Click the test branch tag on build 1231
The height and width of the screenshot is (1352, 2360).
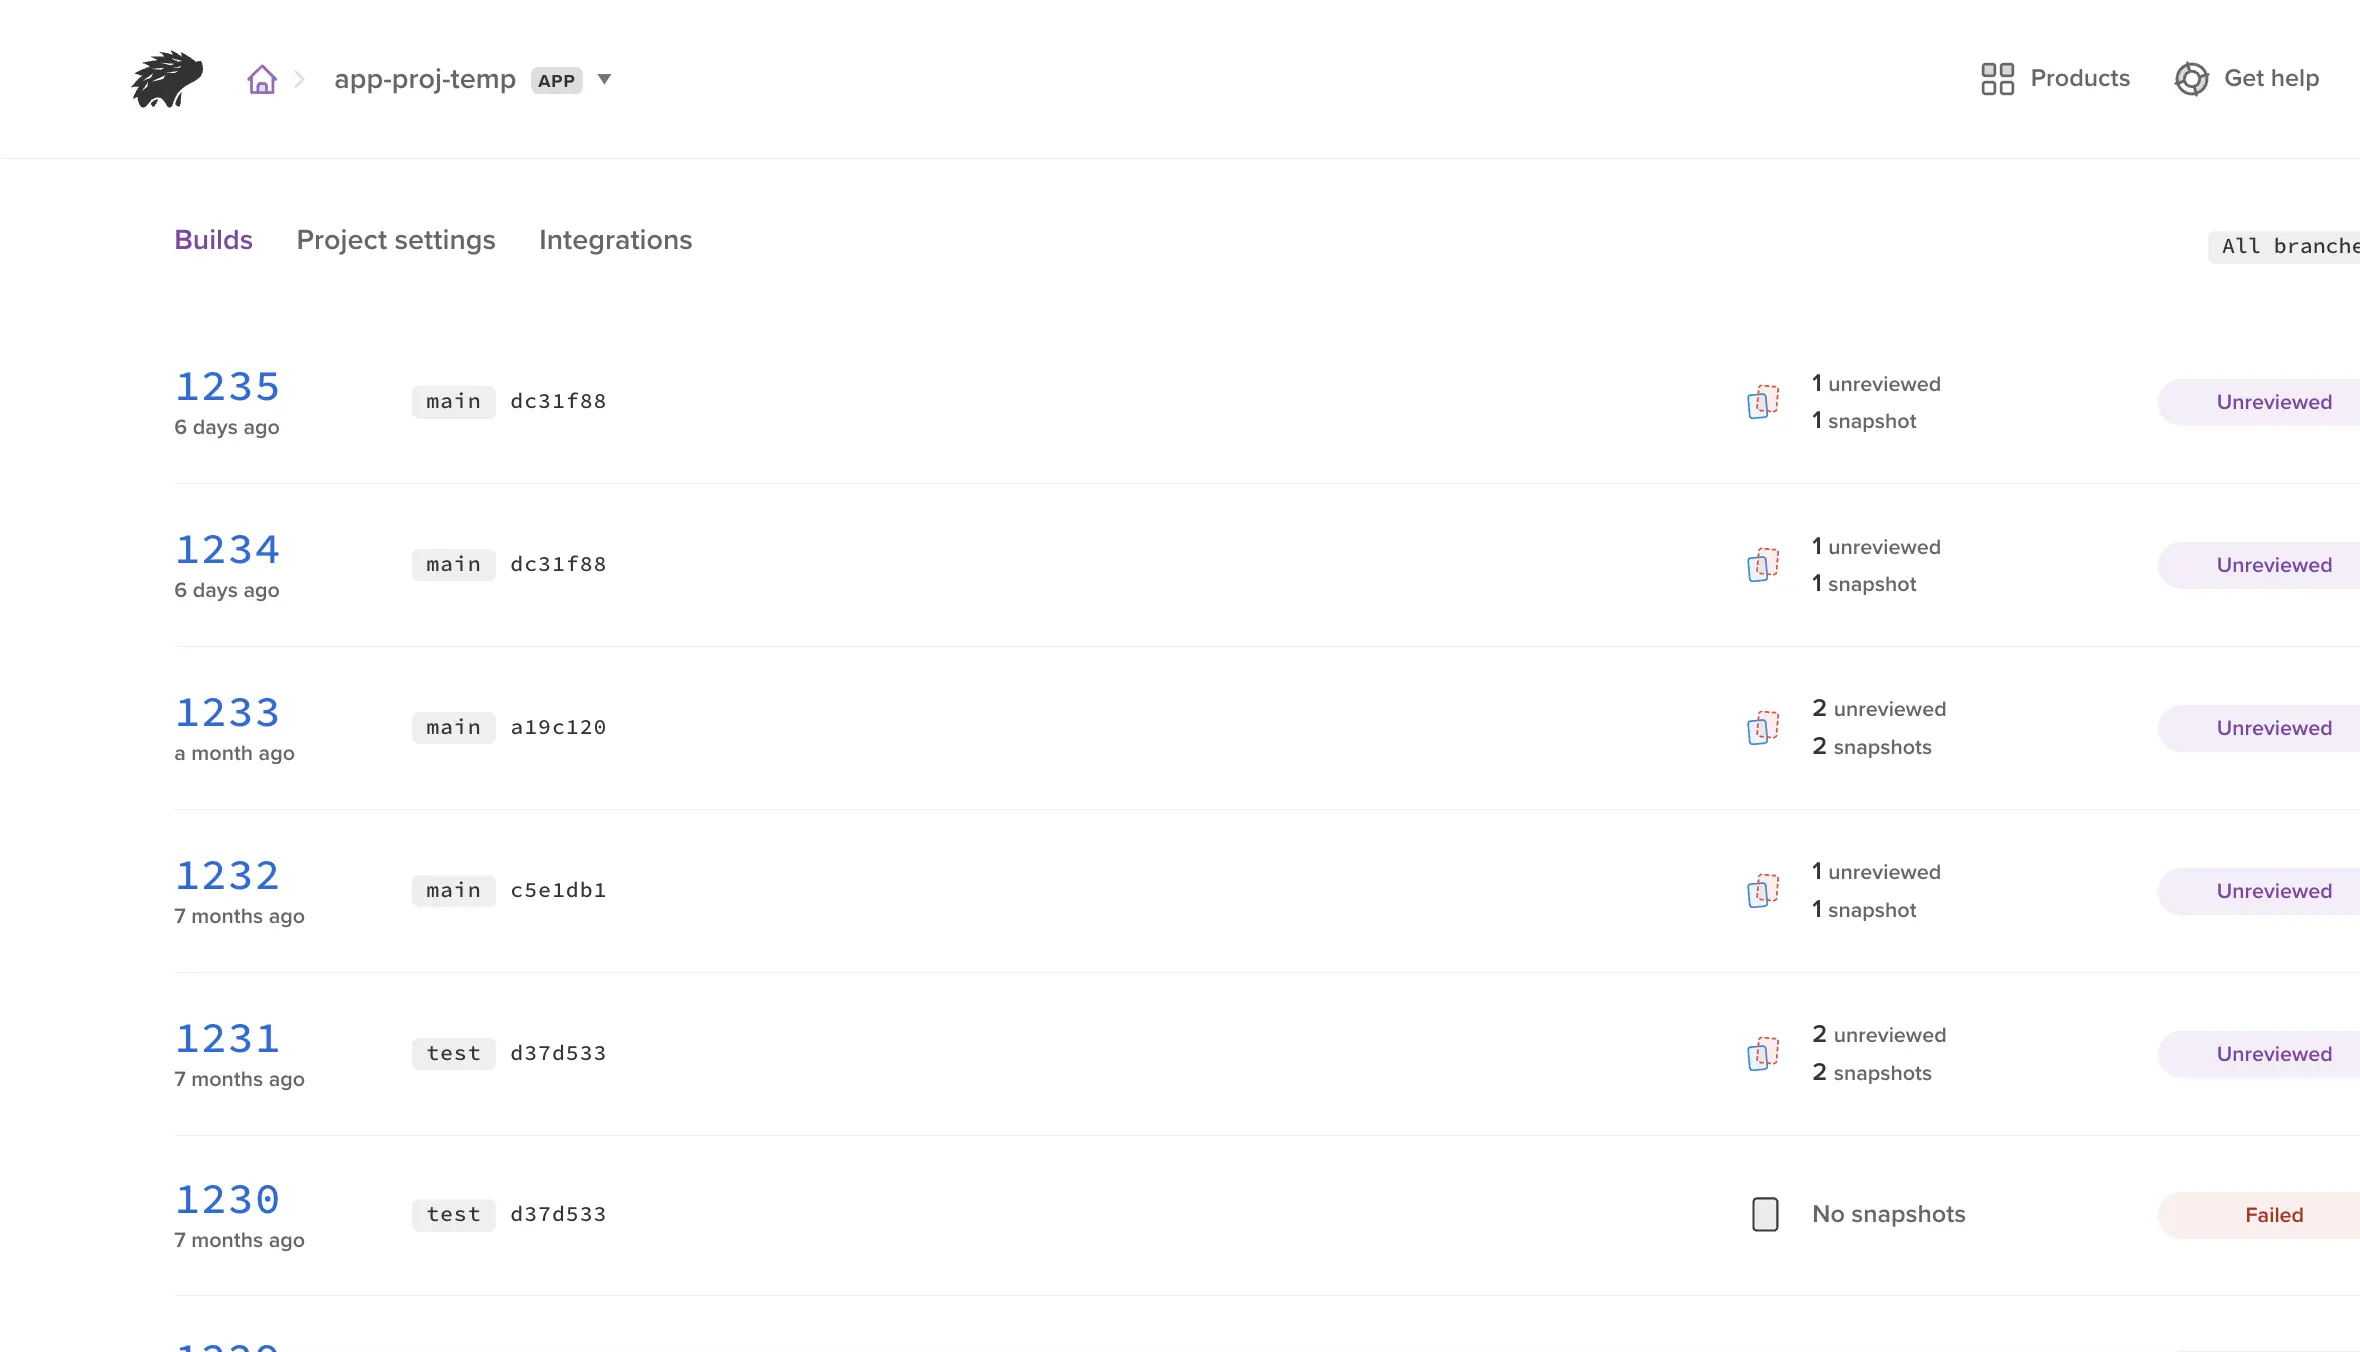(x=453, y=1054)
